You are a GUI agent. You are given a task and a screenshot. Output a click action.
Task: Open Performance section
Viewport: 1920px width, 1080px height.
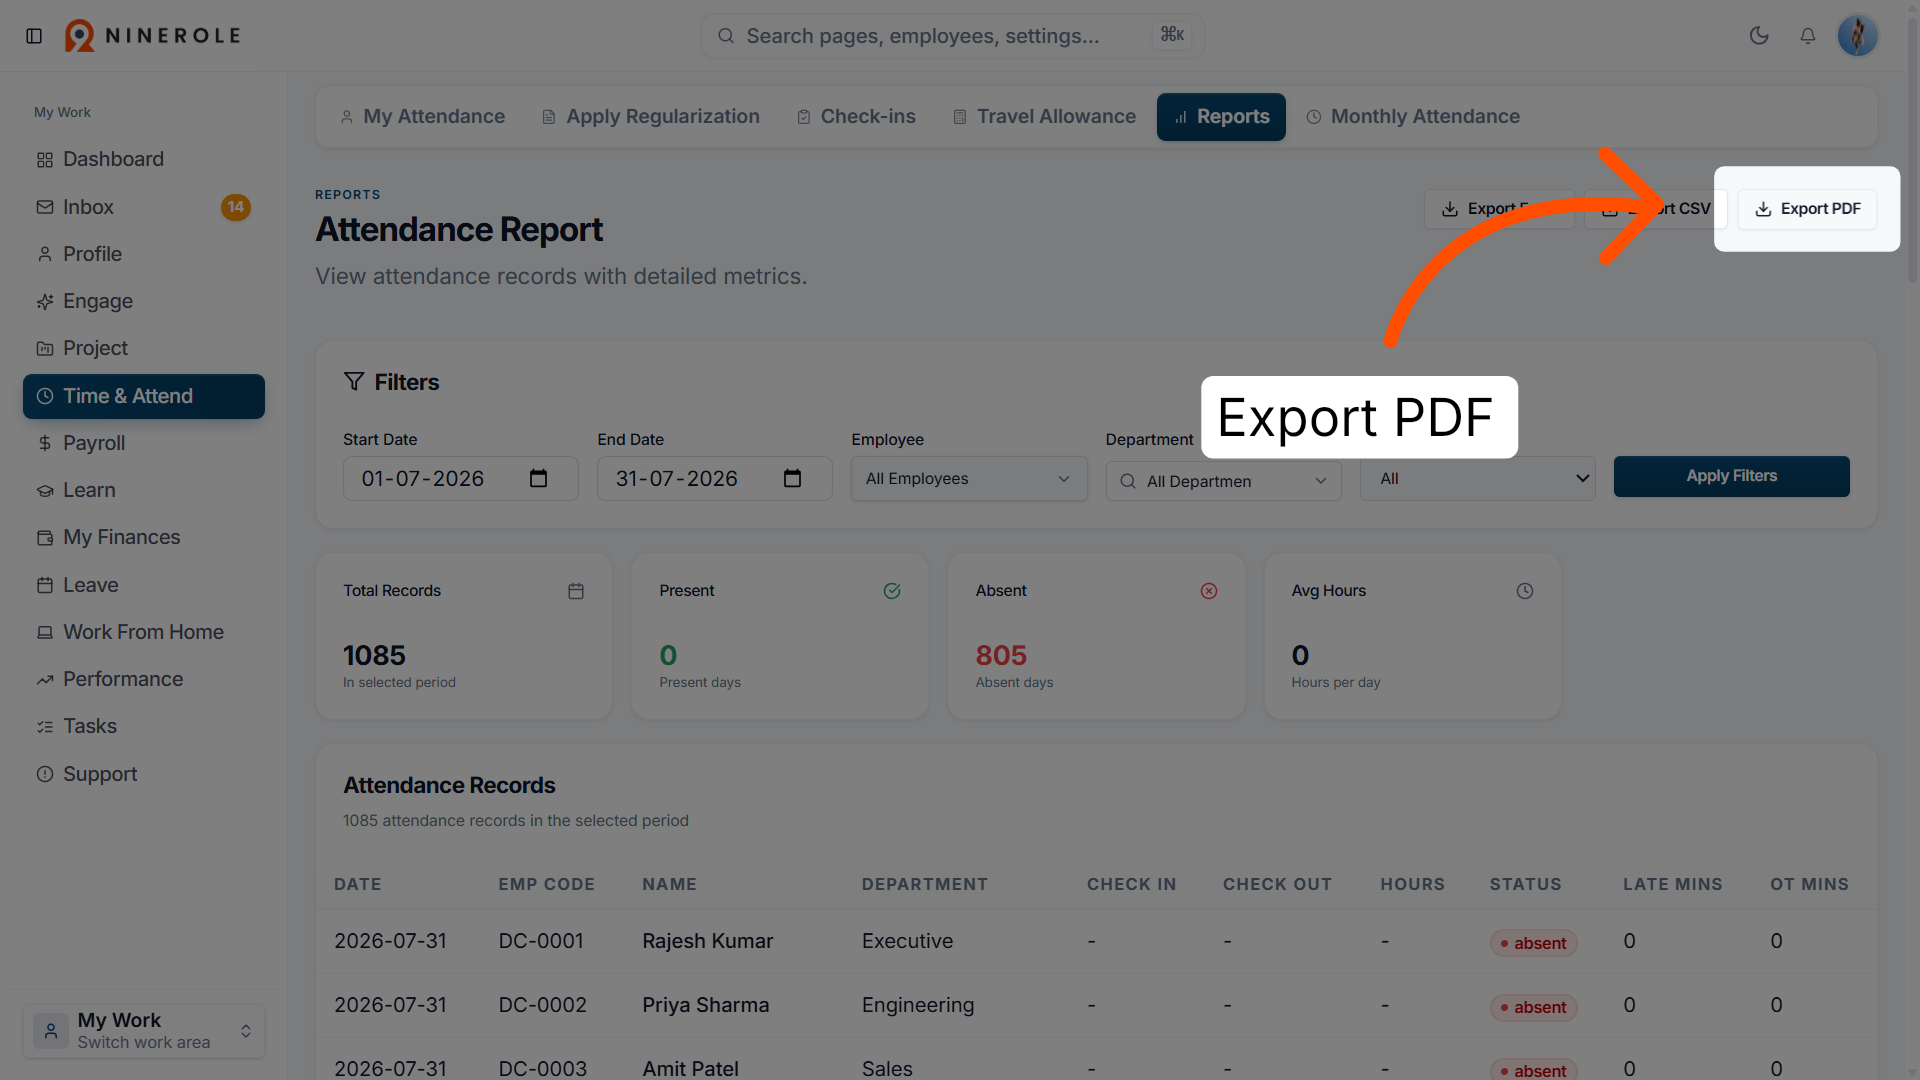point(143,679)
